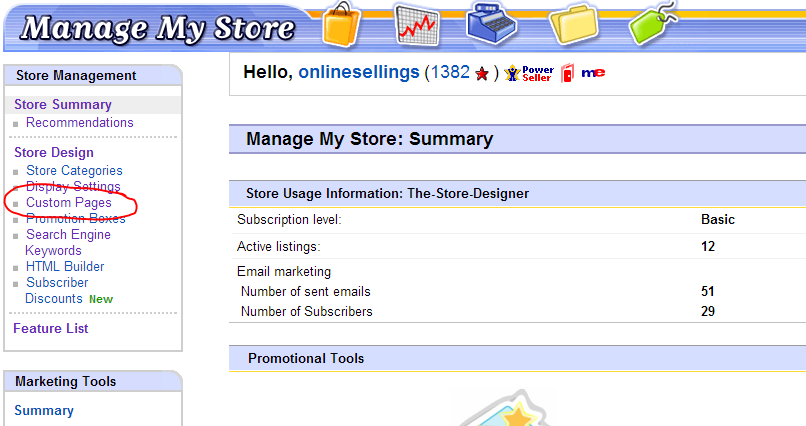Click the yellow folder icon in header
The width and height of the screenshot is (806, 426).
pos(573,24)
